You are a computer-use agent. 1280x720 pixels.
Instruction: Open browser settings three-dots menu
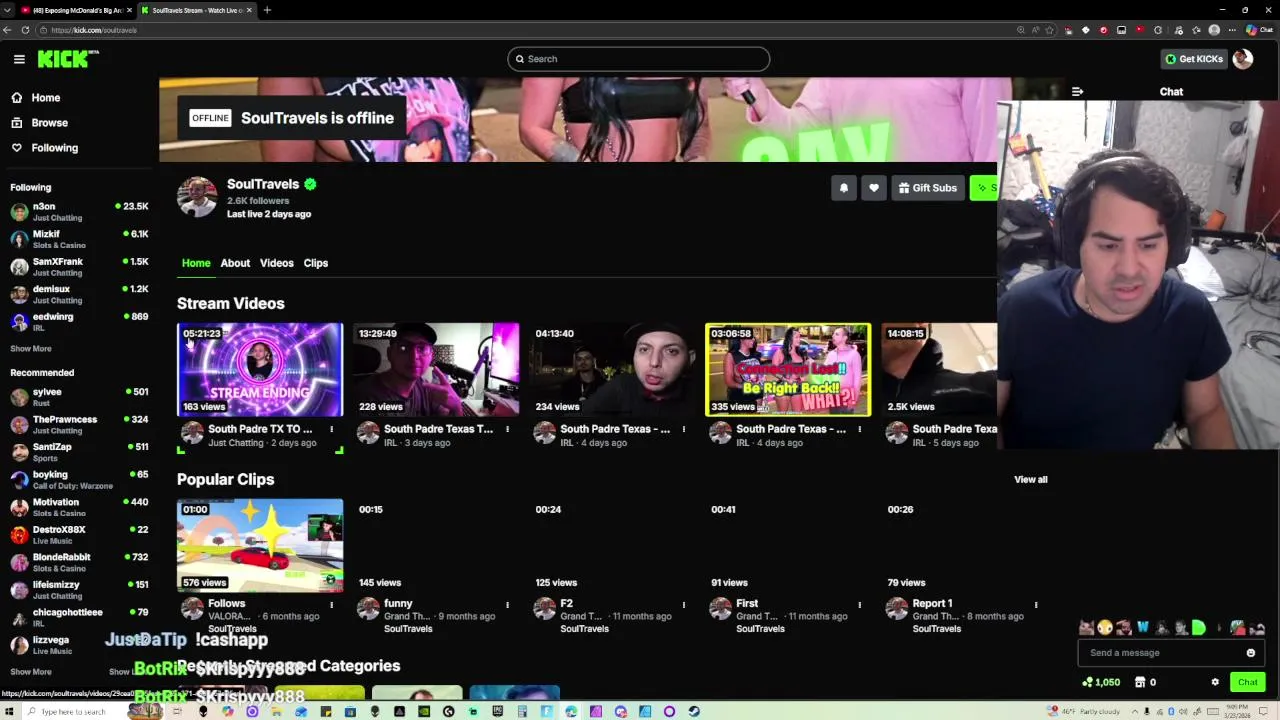(x=1232, y=30)
